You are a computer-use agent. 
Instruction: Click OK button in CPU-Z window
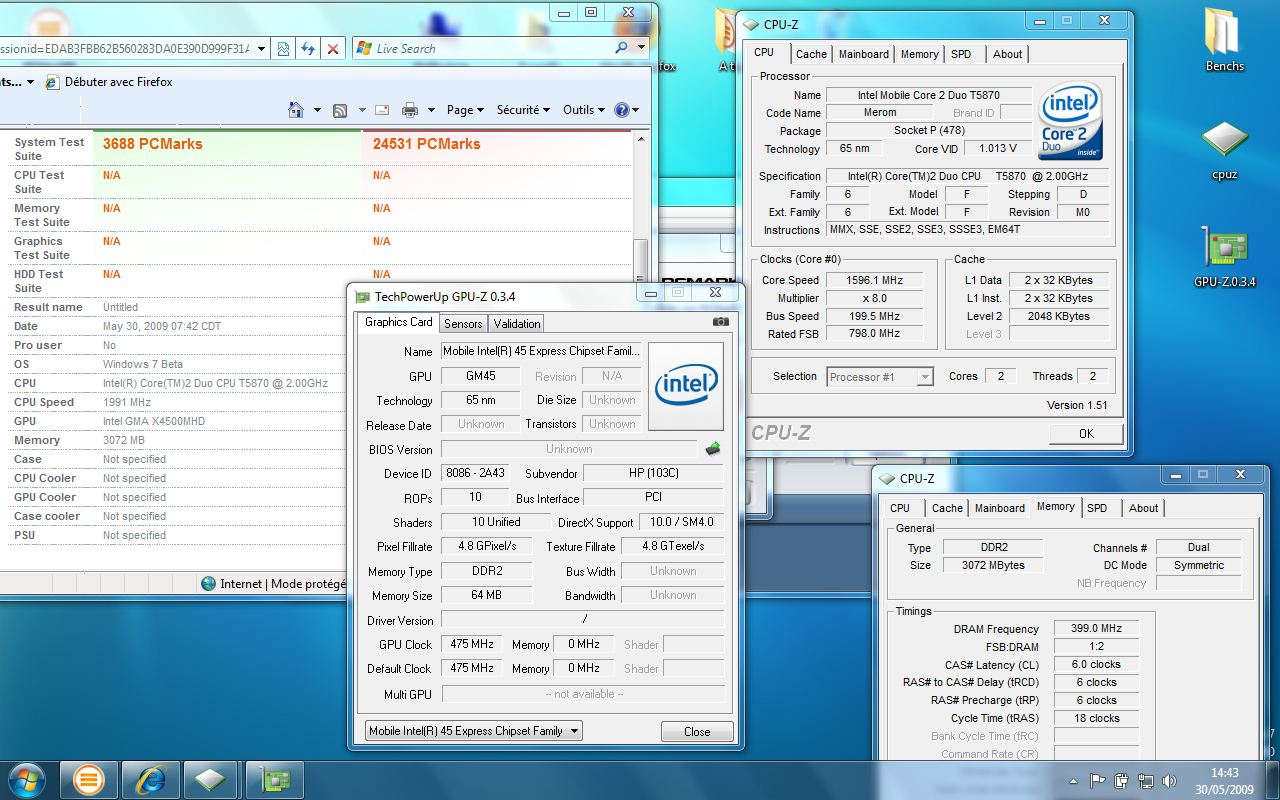tap(1086, 433)
